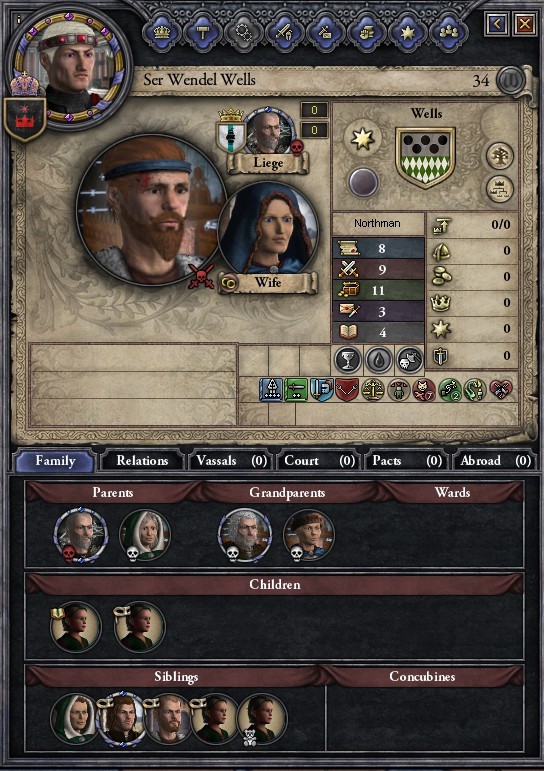The image size is (544, 771).
Task: Select the first child portrait under Children
Action: [x=75, y=627]
